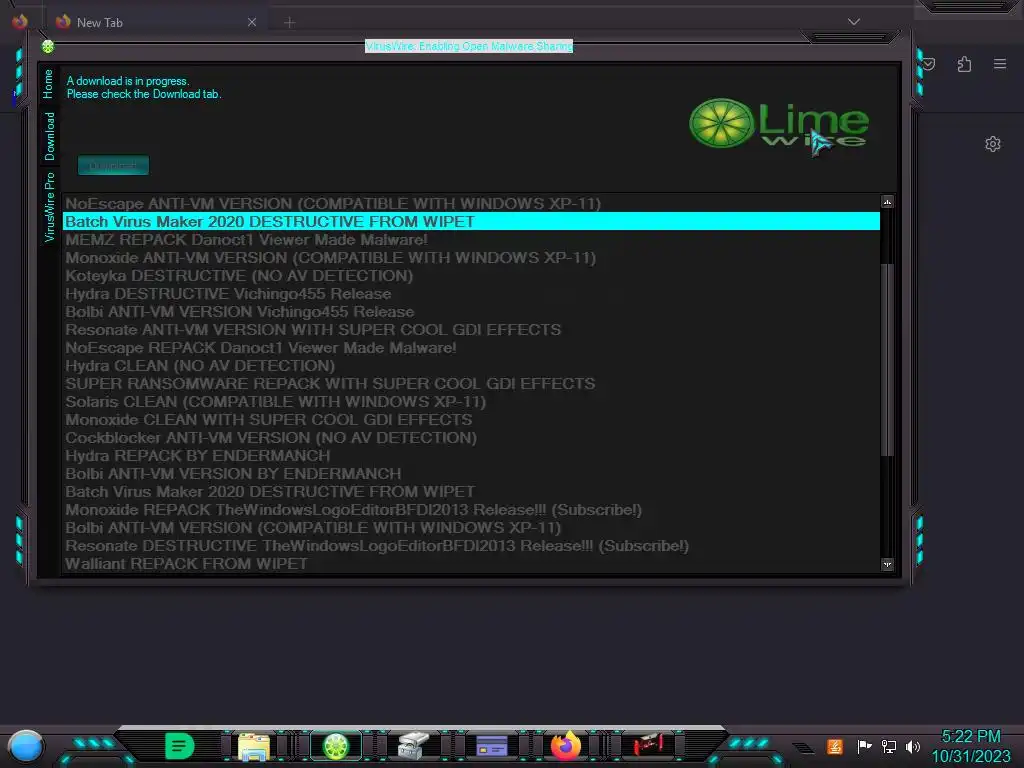Image resolution: width=1024 pixels, height=768 pixels.
Task: Click the LimeWire lime icon on the taskbar
Action: tap(336, 746)
